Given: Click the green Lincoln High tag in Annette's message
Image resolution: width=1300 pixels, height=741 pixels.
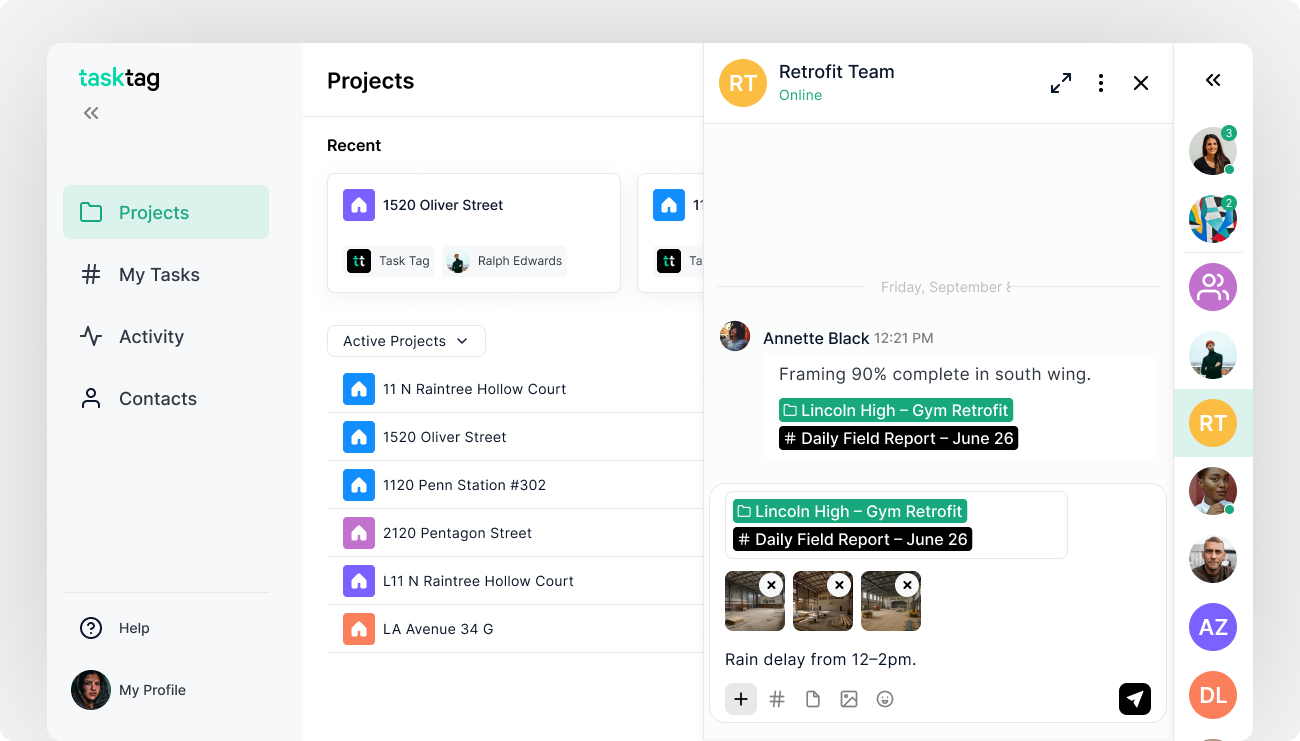Looking at the screenshot, I should pyautogui.click(x=896, y=410).
